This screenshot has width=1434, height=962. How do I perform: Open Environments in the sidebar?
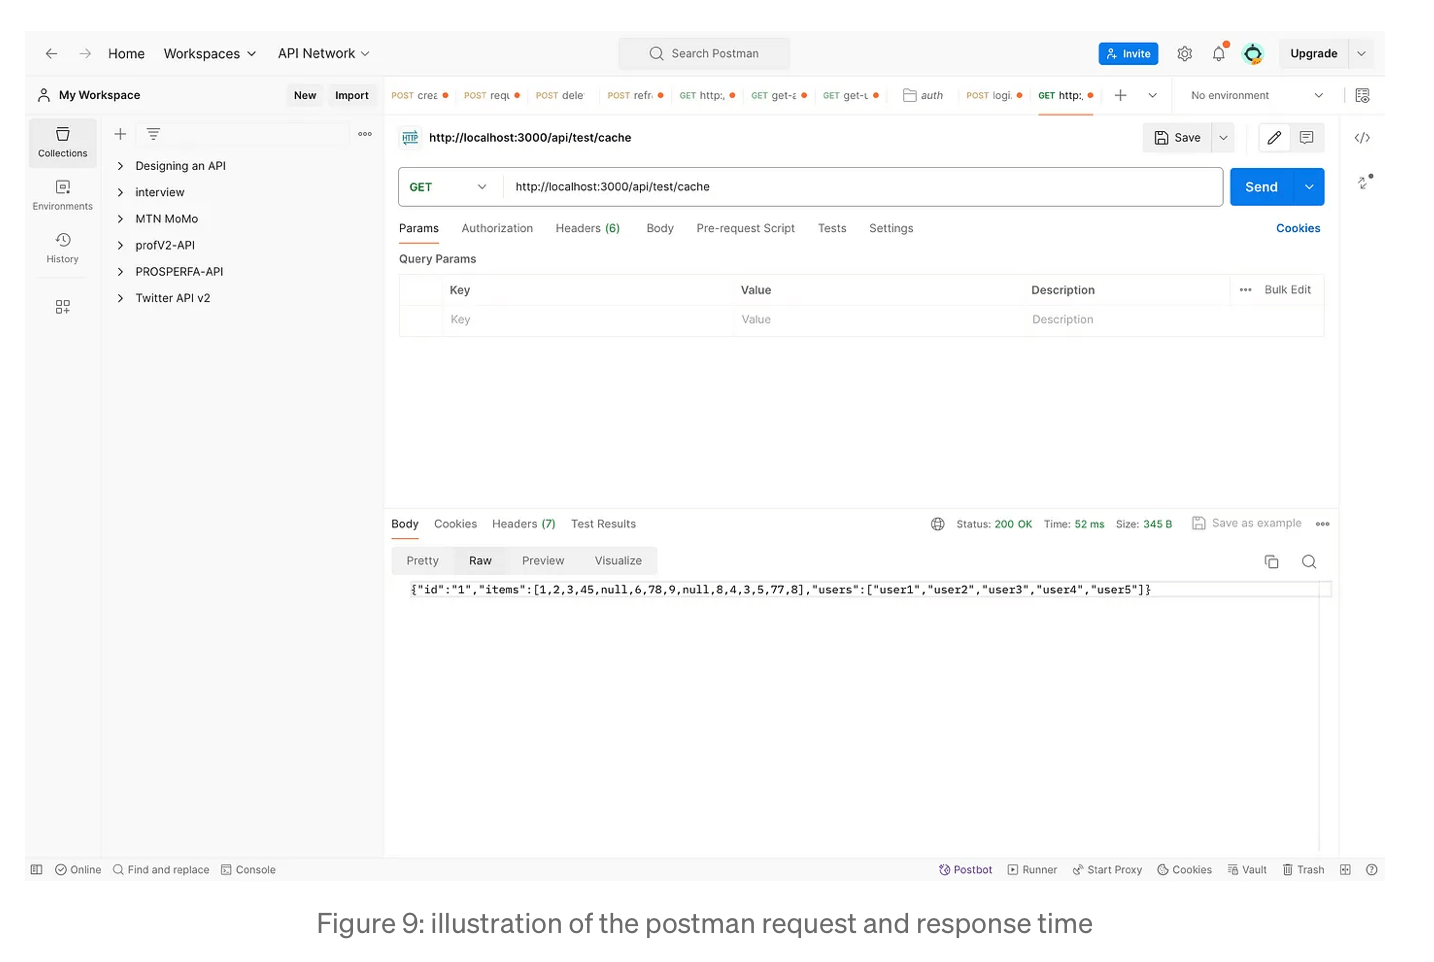click(x=63, y=195)
